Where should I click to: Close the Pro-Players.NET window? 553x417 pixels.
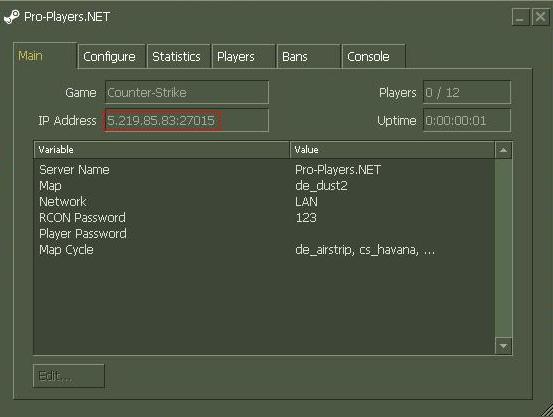(540, 17)
